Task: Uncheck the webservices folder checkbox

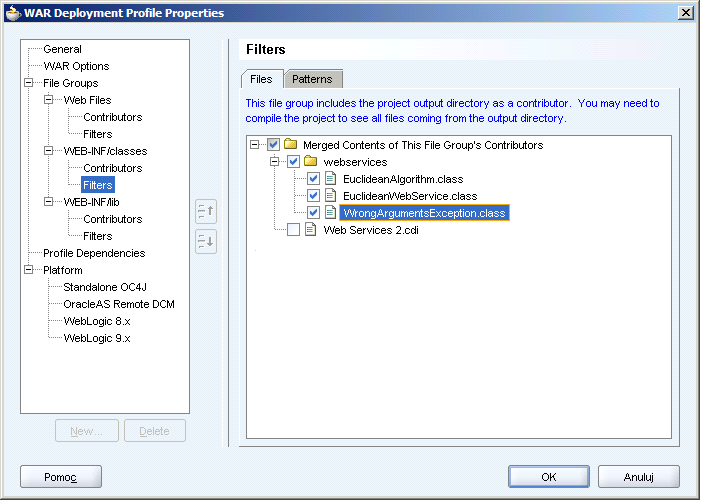Action: 293,162
